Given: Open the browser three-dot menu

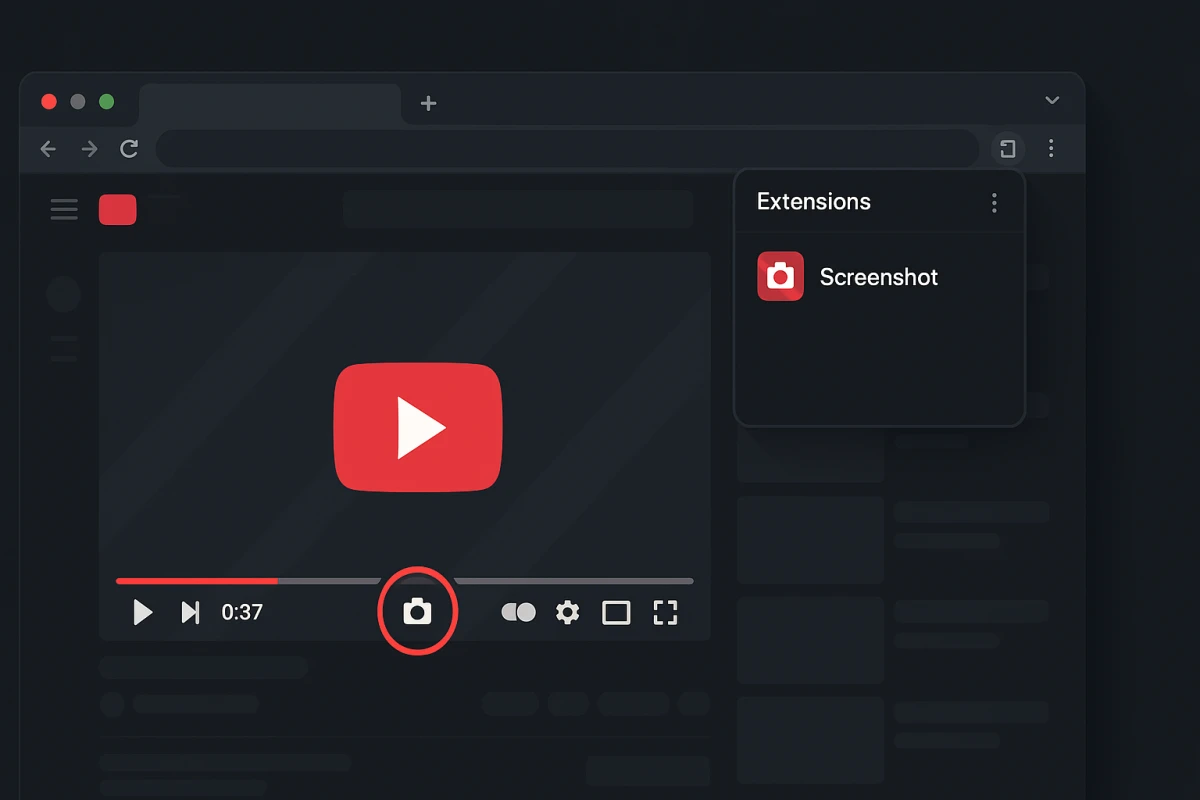Looking at the screenshot, I should [x=1051, y=149].
